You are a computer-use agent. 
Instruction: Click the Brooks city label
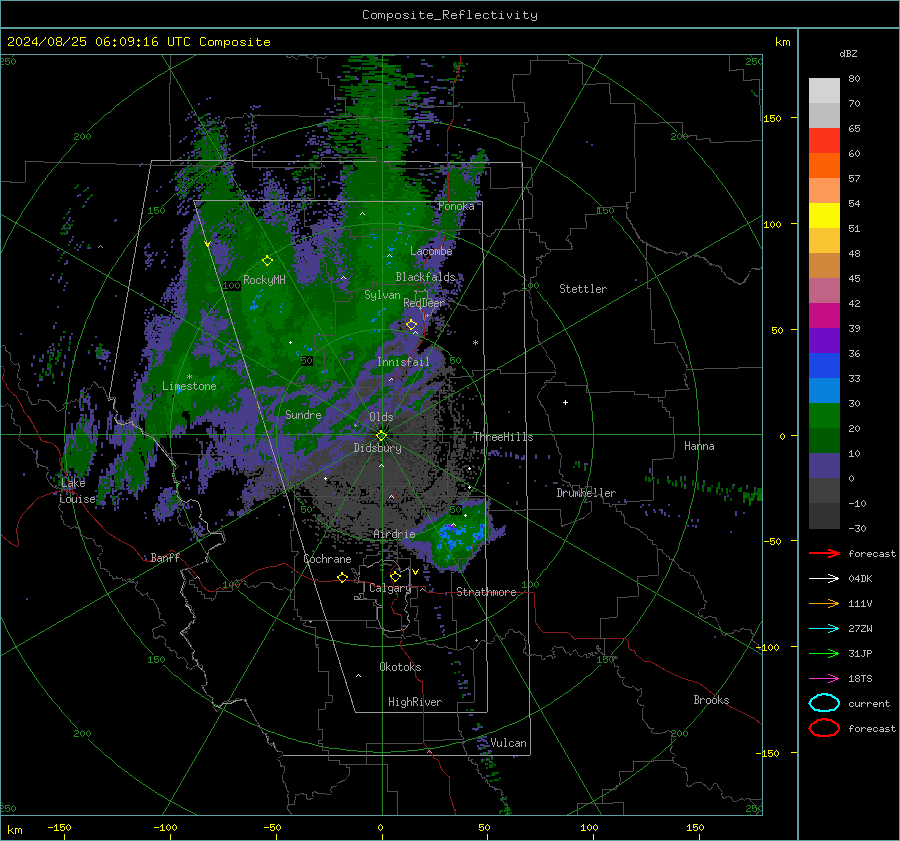click(711, 700)
